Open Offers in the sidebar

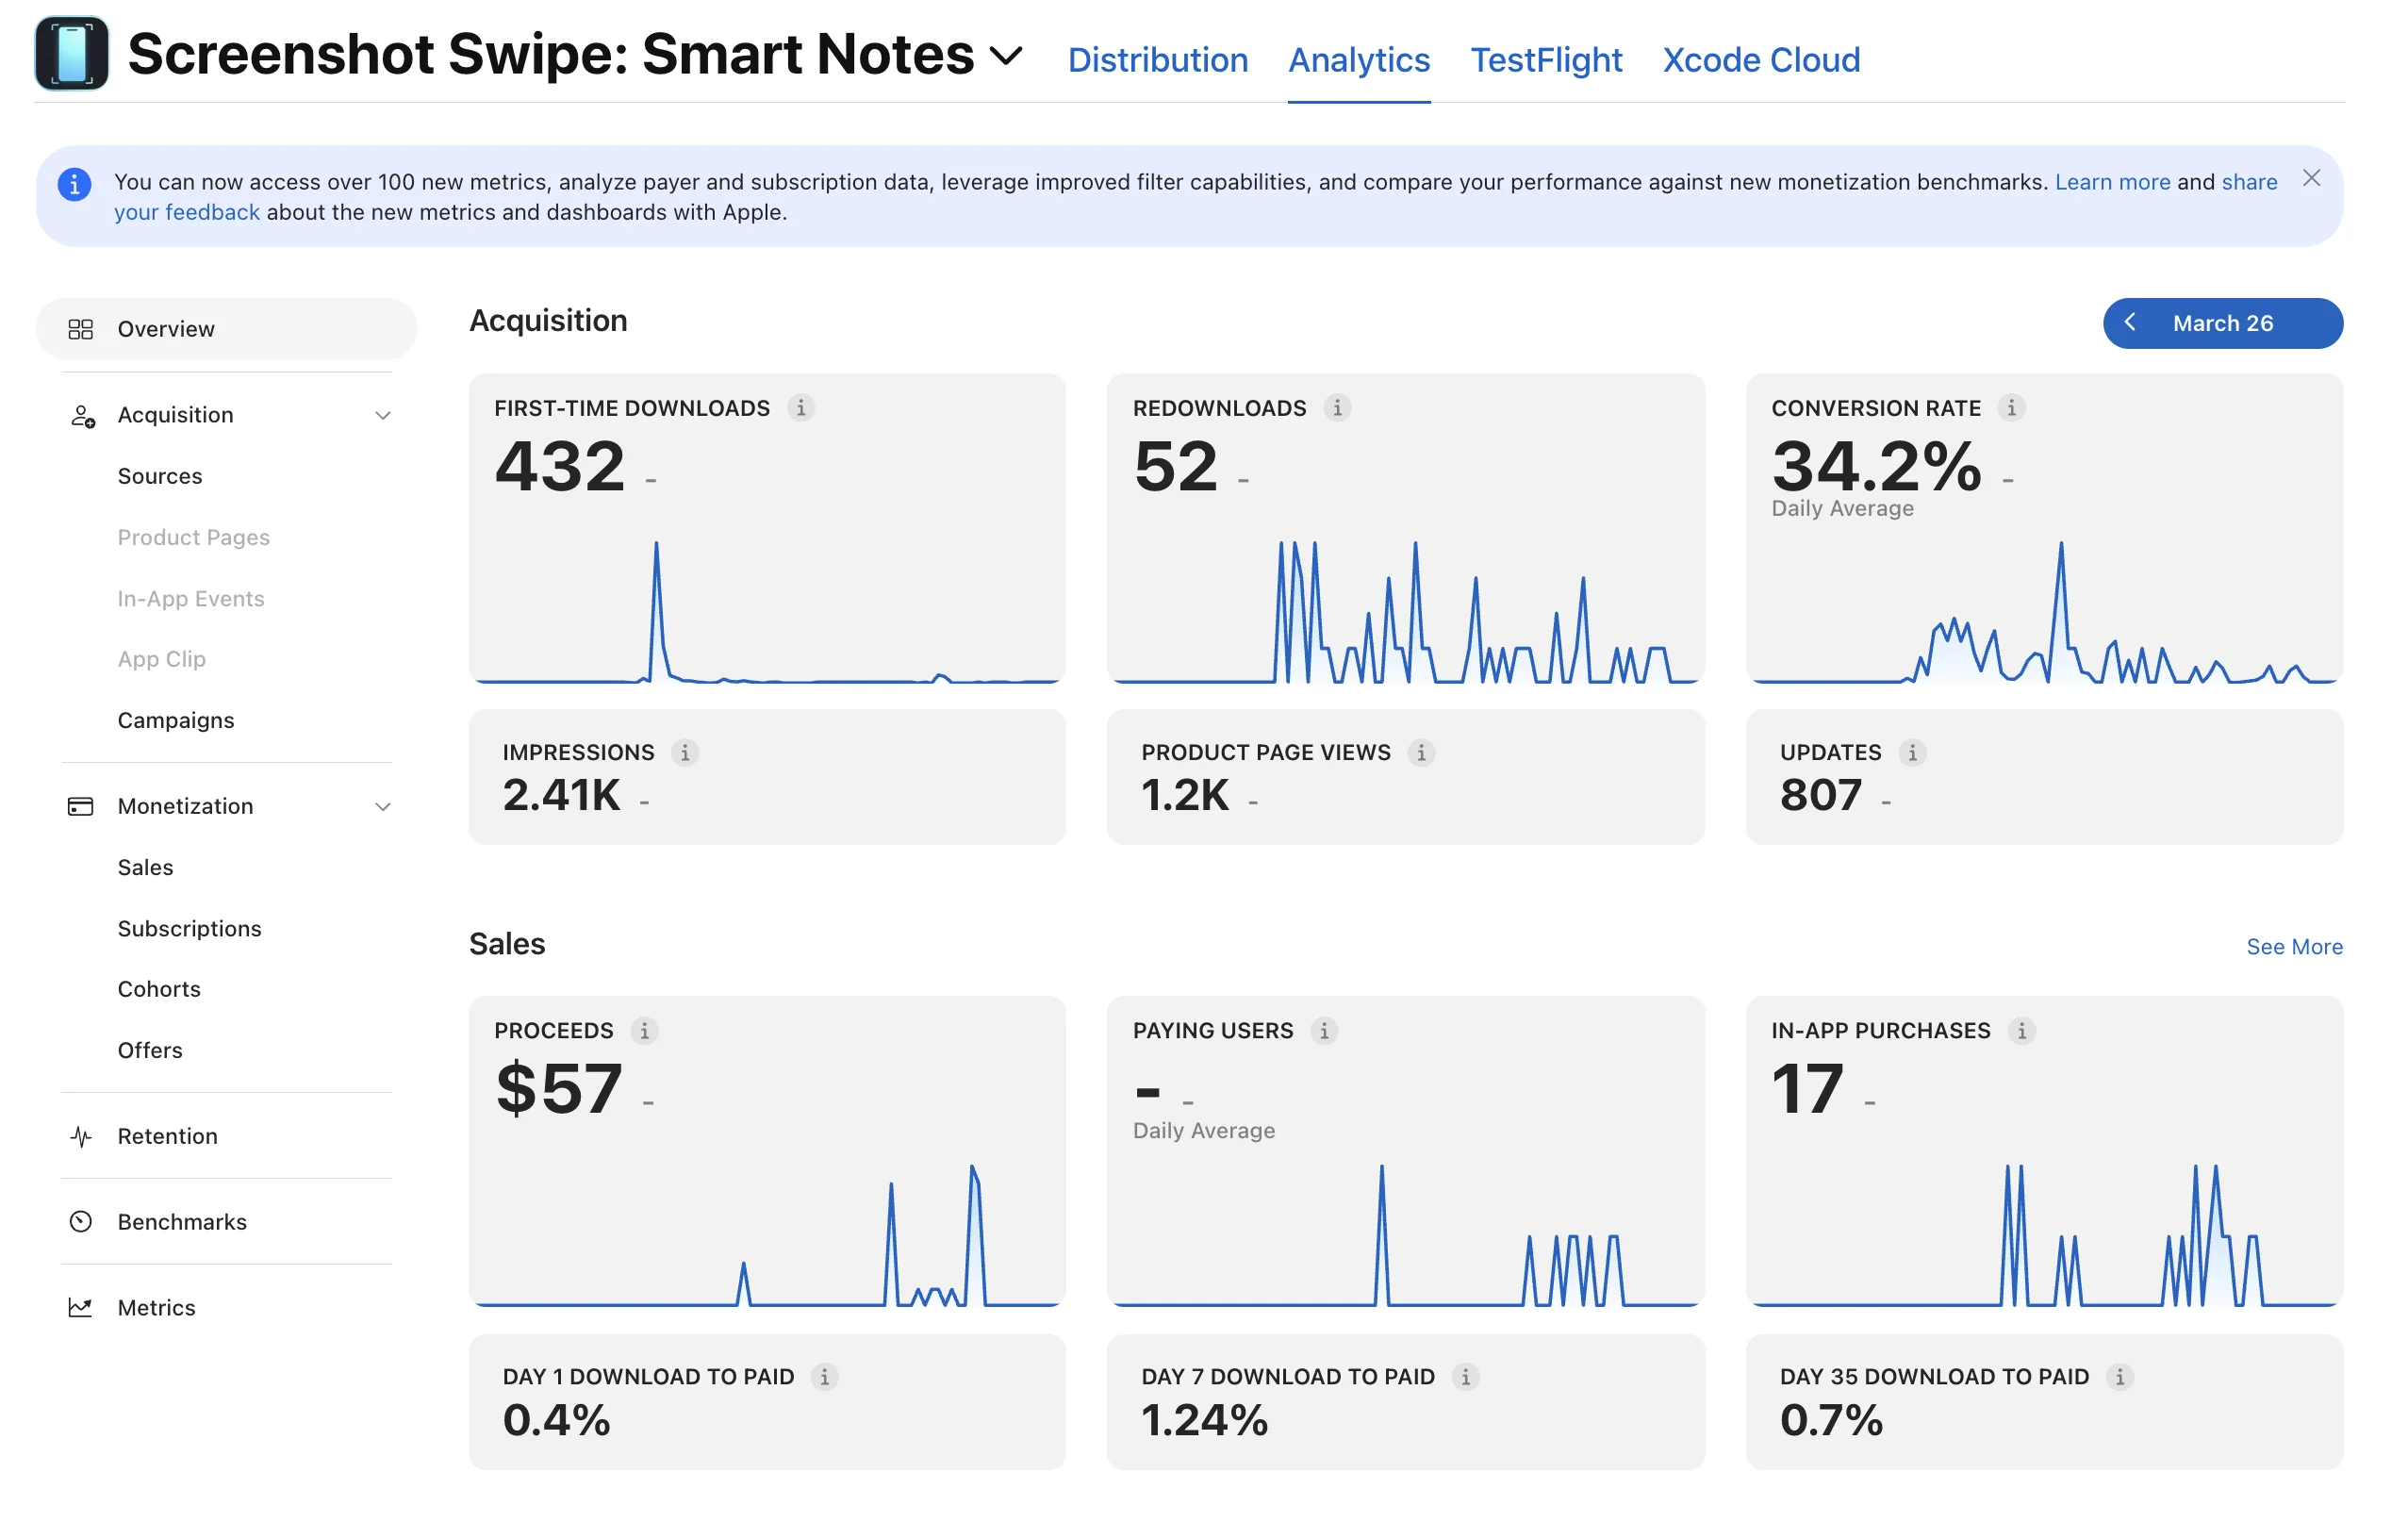[150, 1050]
